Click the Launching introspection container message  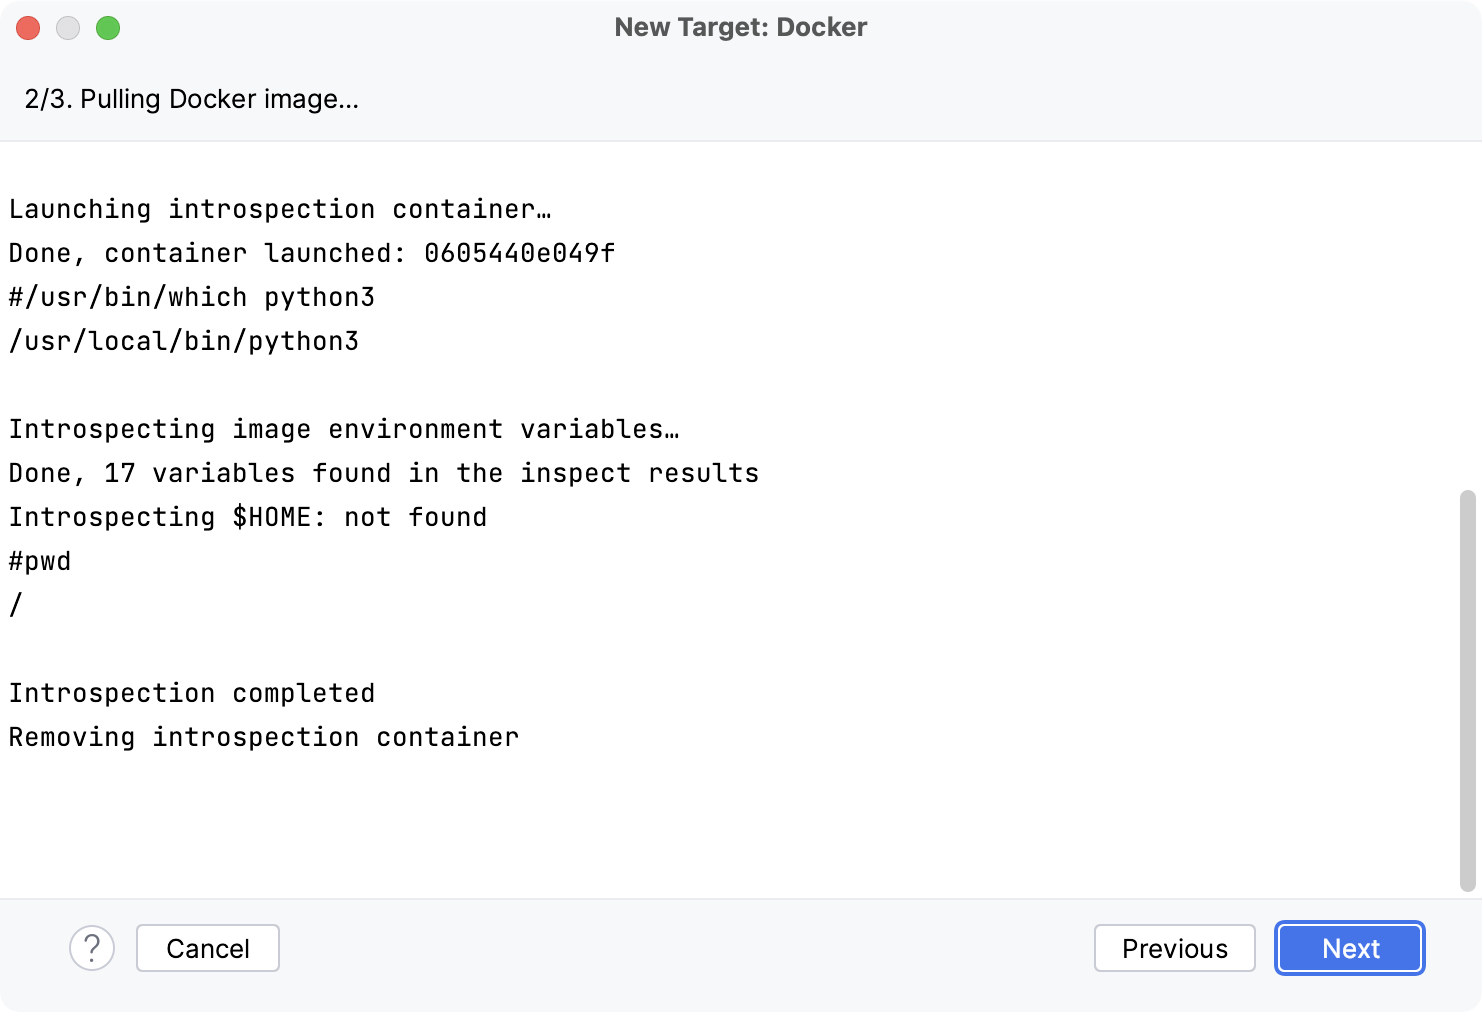point(279,209)
